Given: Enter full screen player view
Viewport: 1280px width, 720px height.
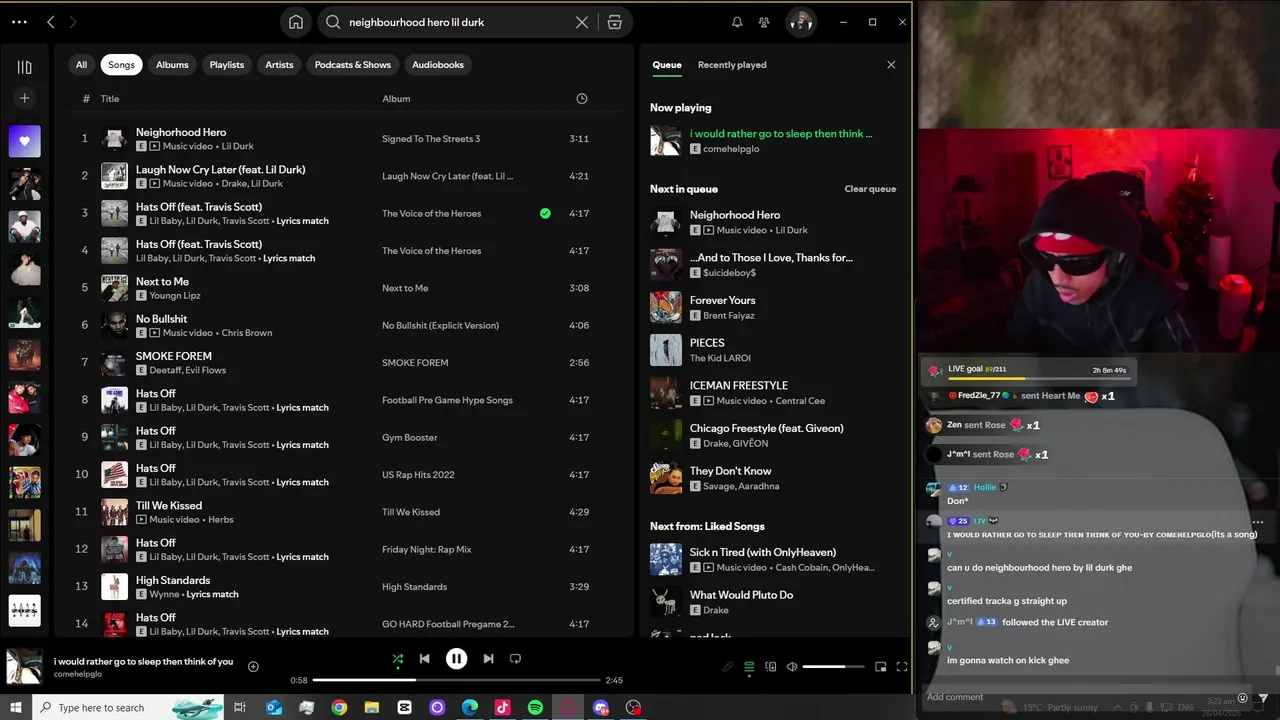Looking at the screenshot, I should pyautogui.click(x=901, y=667).
